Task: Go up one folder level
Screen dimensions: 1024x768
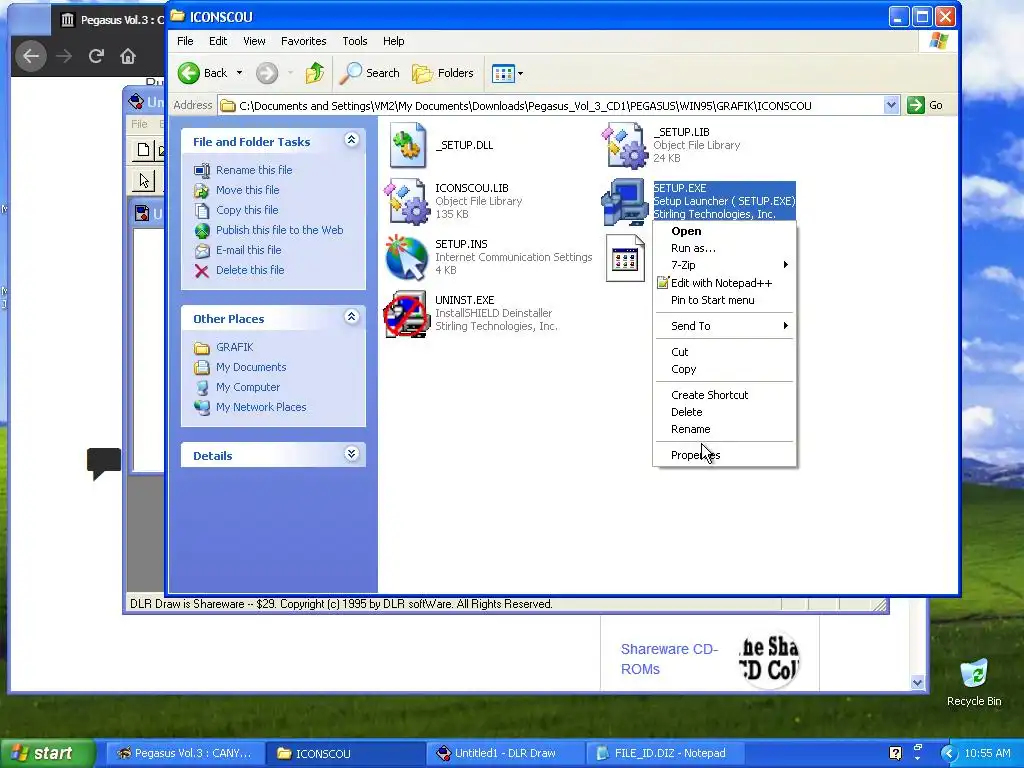Action: pyautogui.click(x=315, y=73)
